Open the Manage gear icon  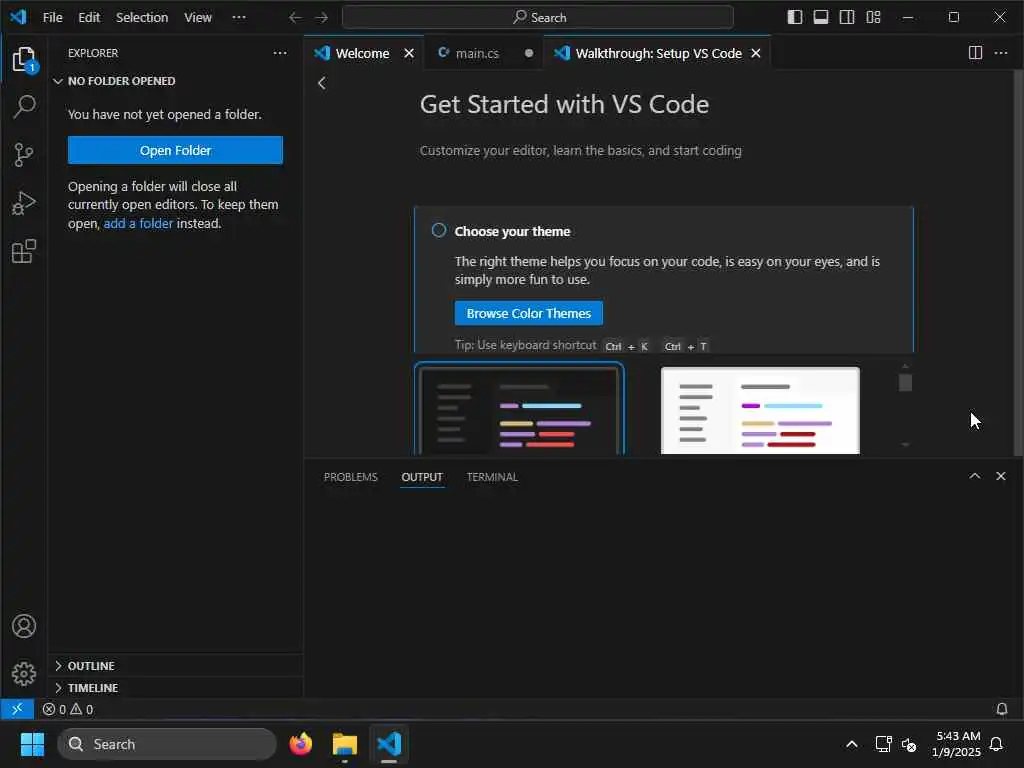click(x=24, y=674)
